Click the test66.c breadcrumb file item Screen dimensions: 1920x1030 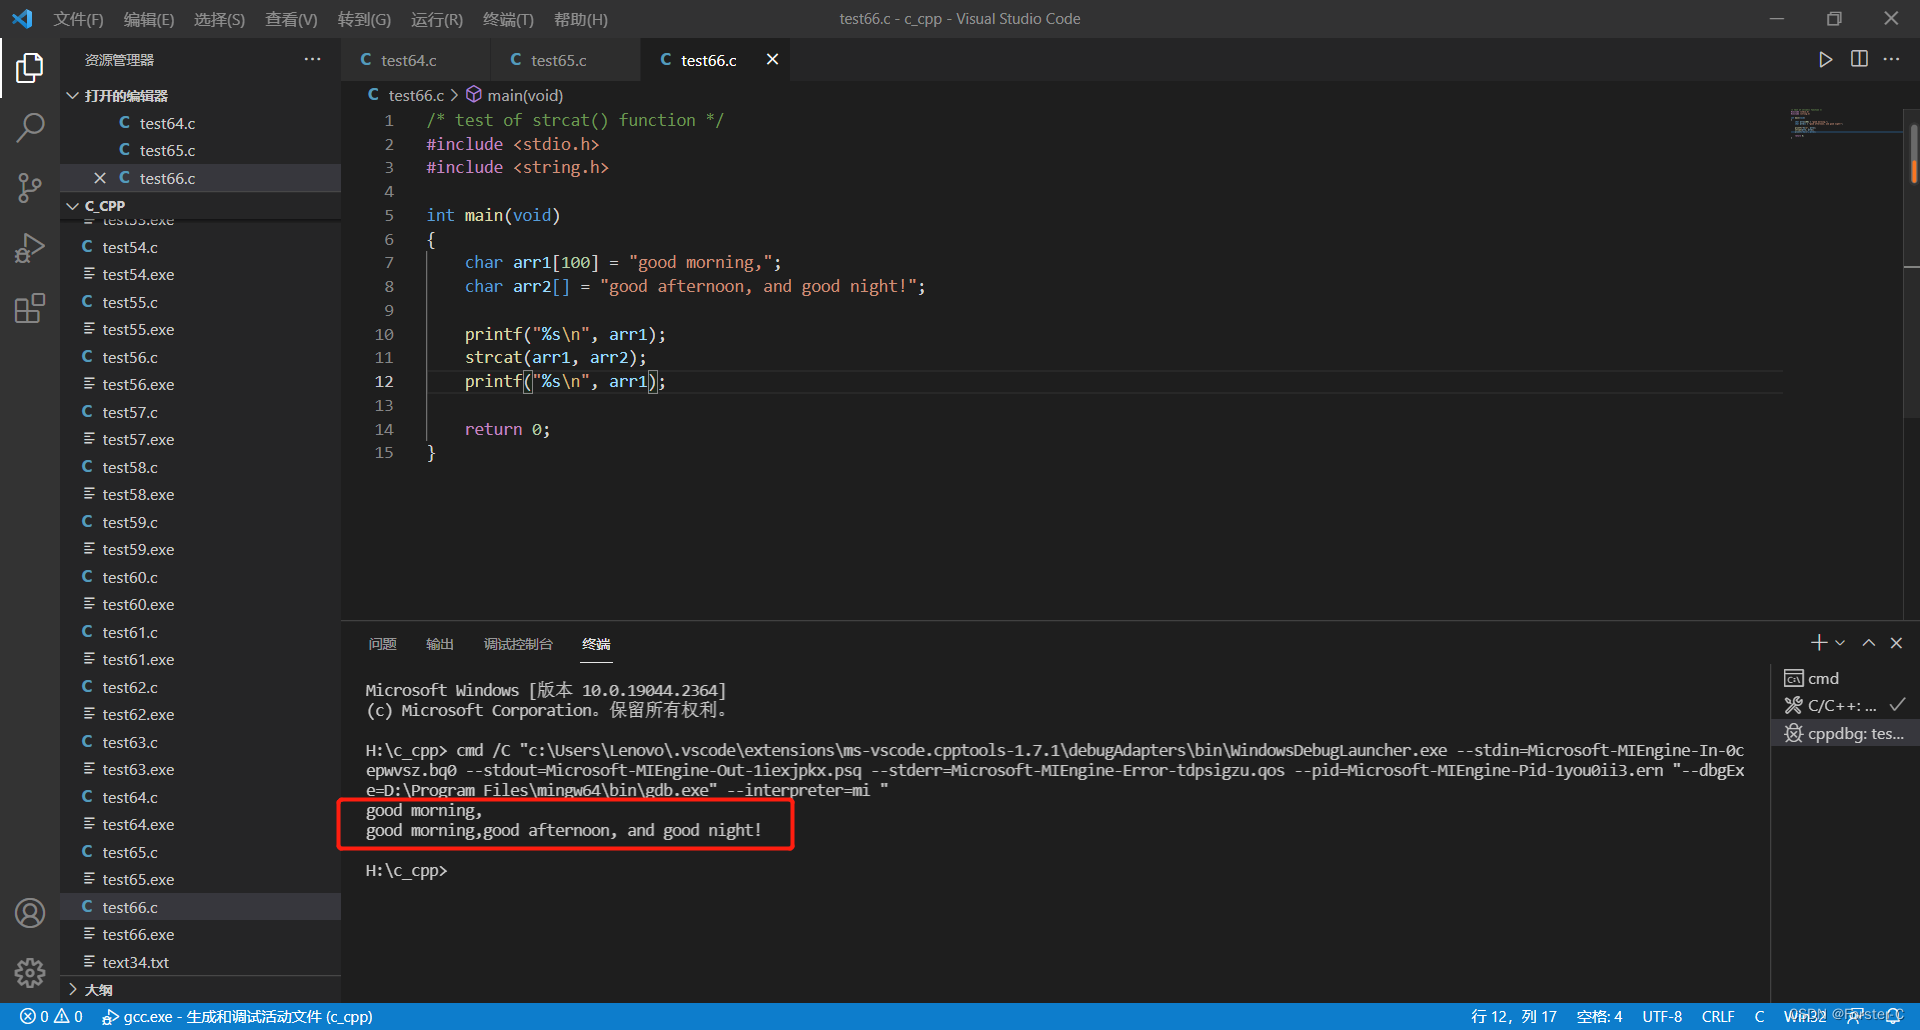(405, 95)
